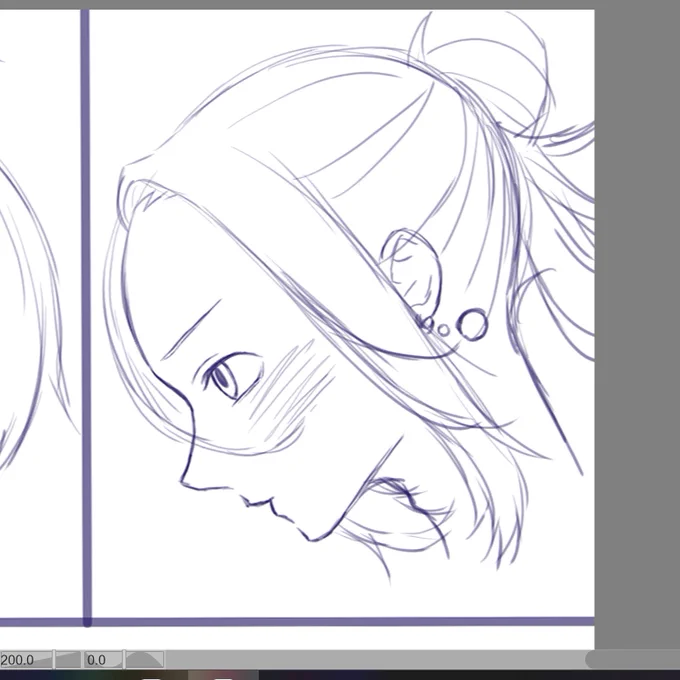Click the horizontal scrollbar thumb under the canvas

[633, 660]
